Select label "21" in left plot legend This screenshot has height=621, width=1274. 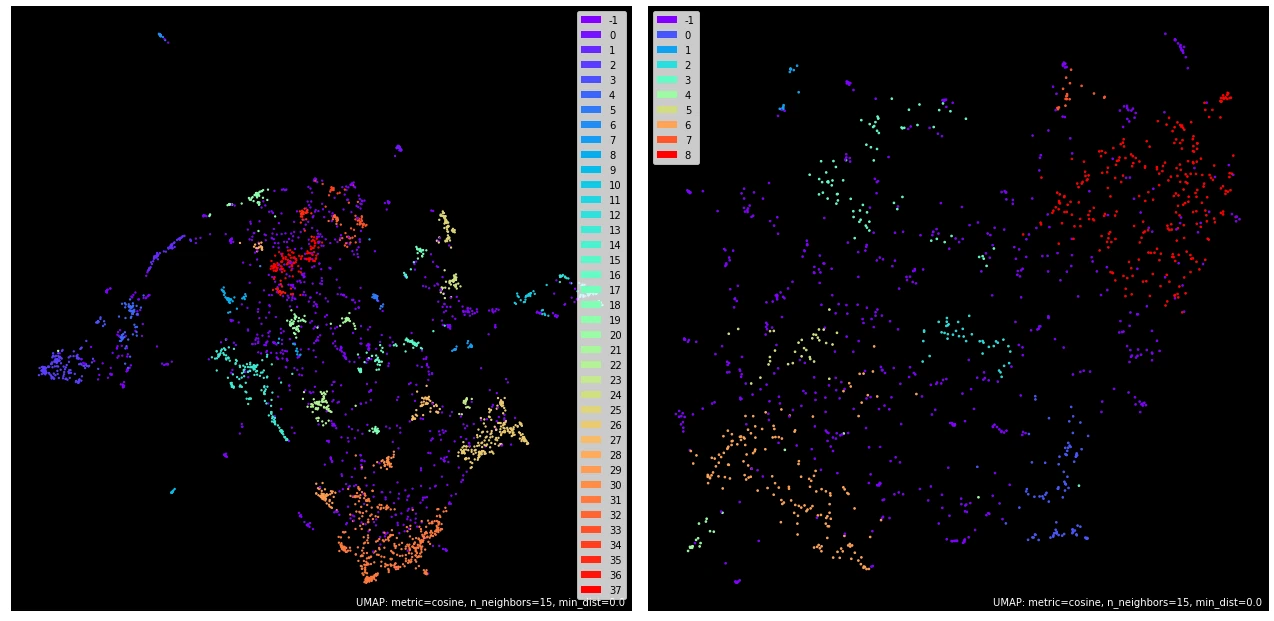point(615,350)
